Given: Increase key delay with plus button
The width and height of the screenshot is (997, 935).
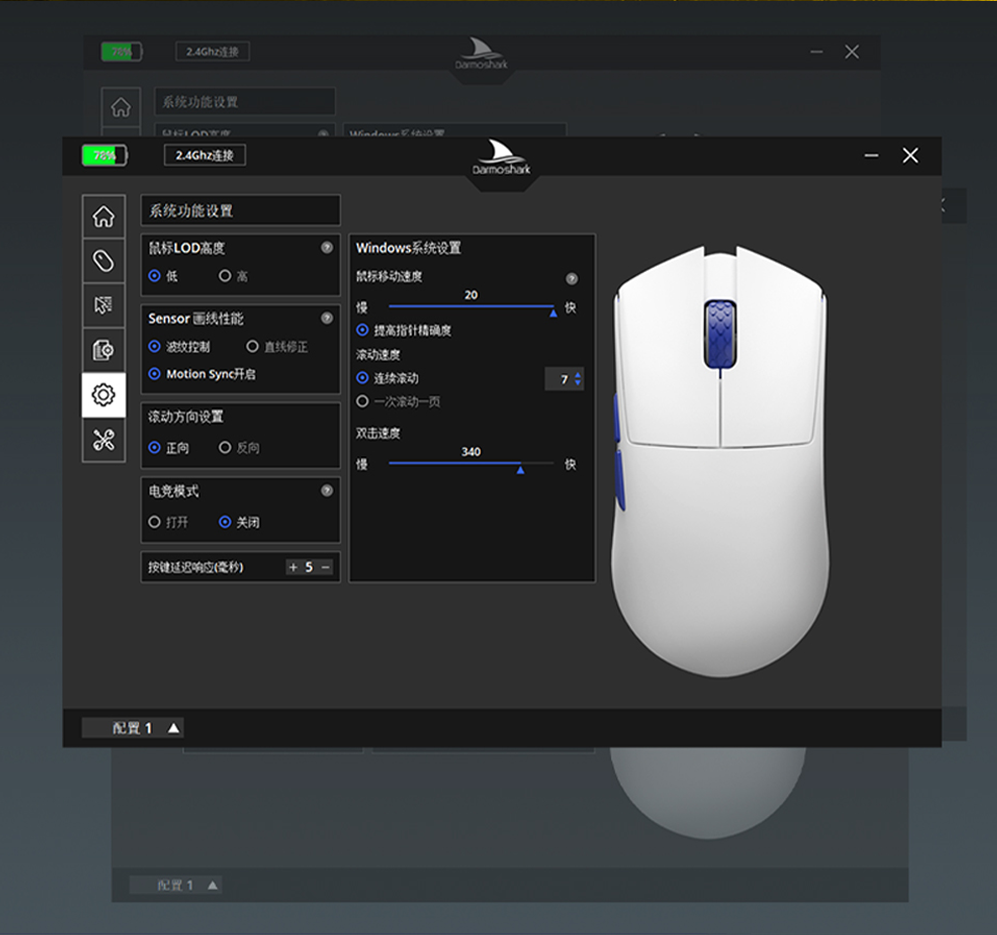Looking at the screenshot, I should [293, 567].
